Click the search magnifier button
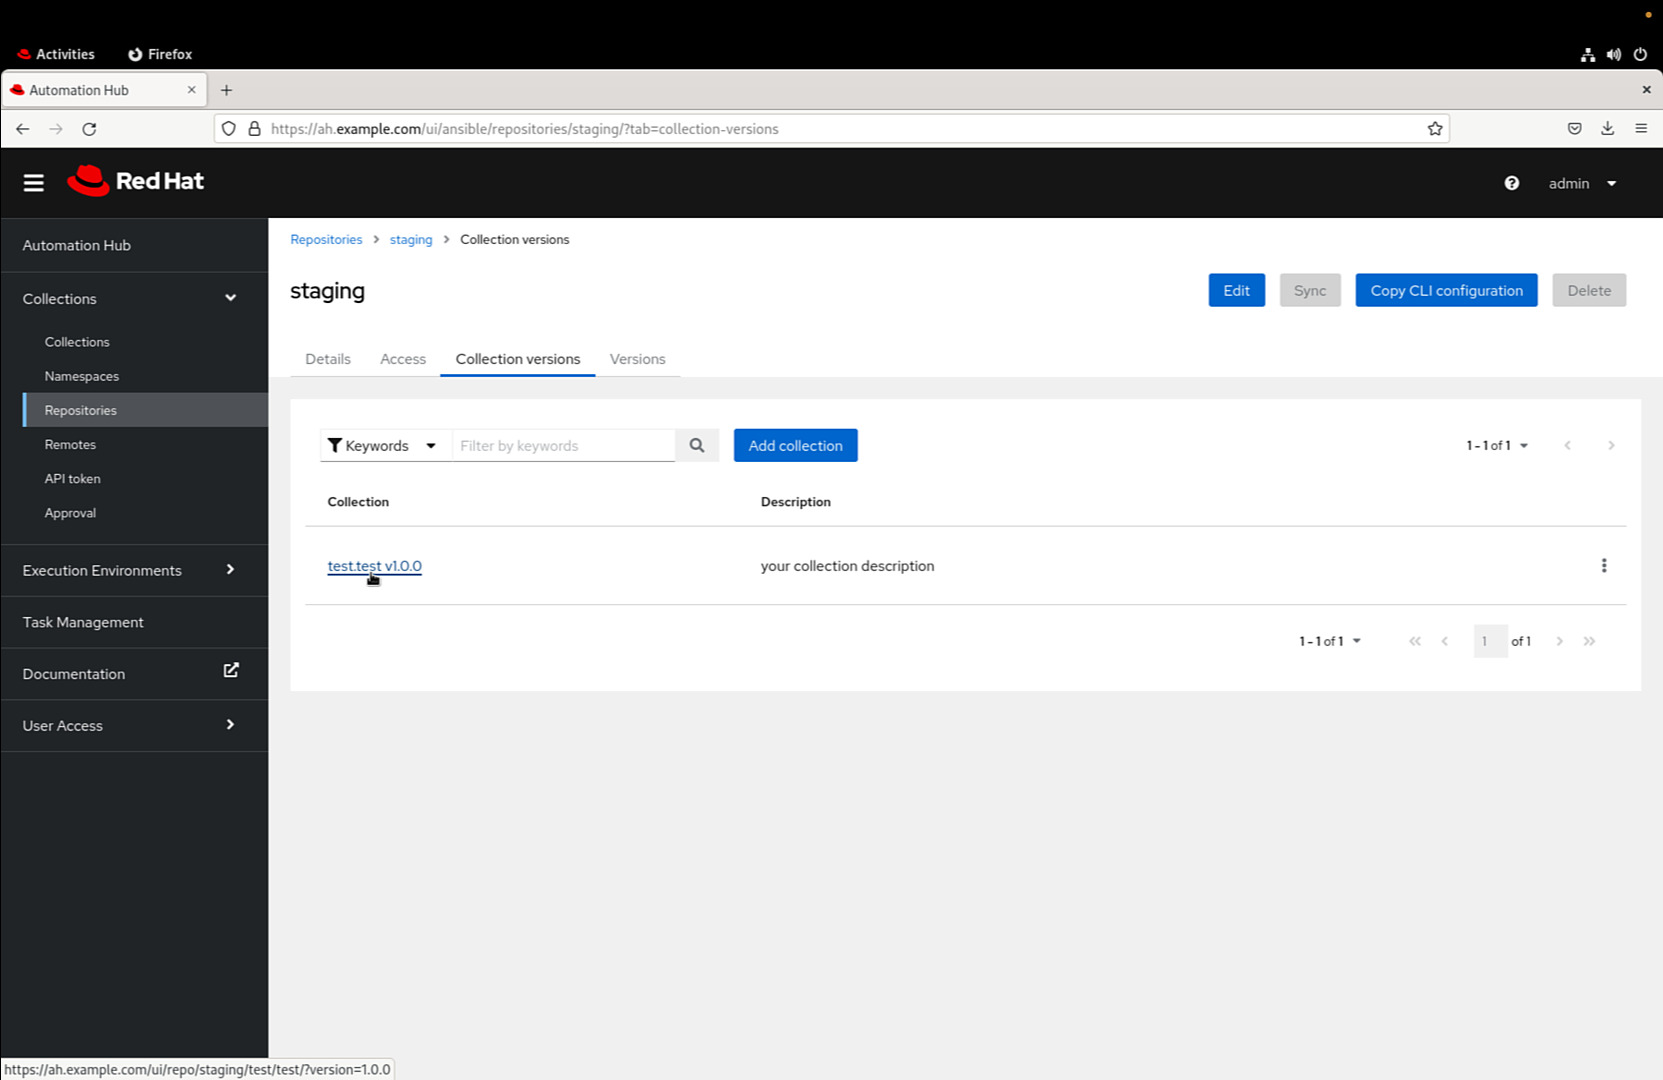Image resolution: width=1663 pixels, height=1080 pixels. pyautogui.click(x=697, y=445)
